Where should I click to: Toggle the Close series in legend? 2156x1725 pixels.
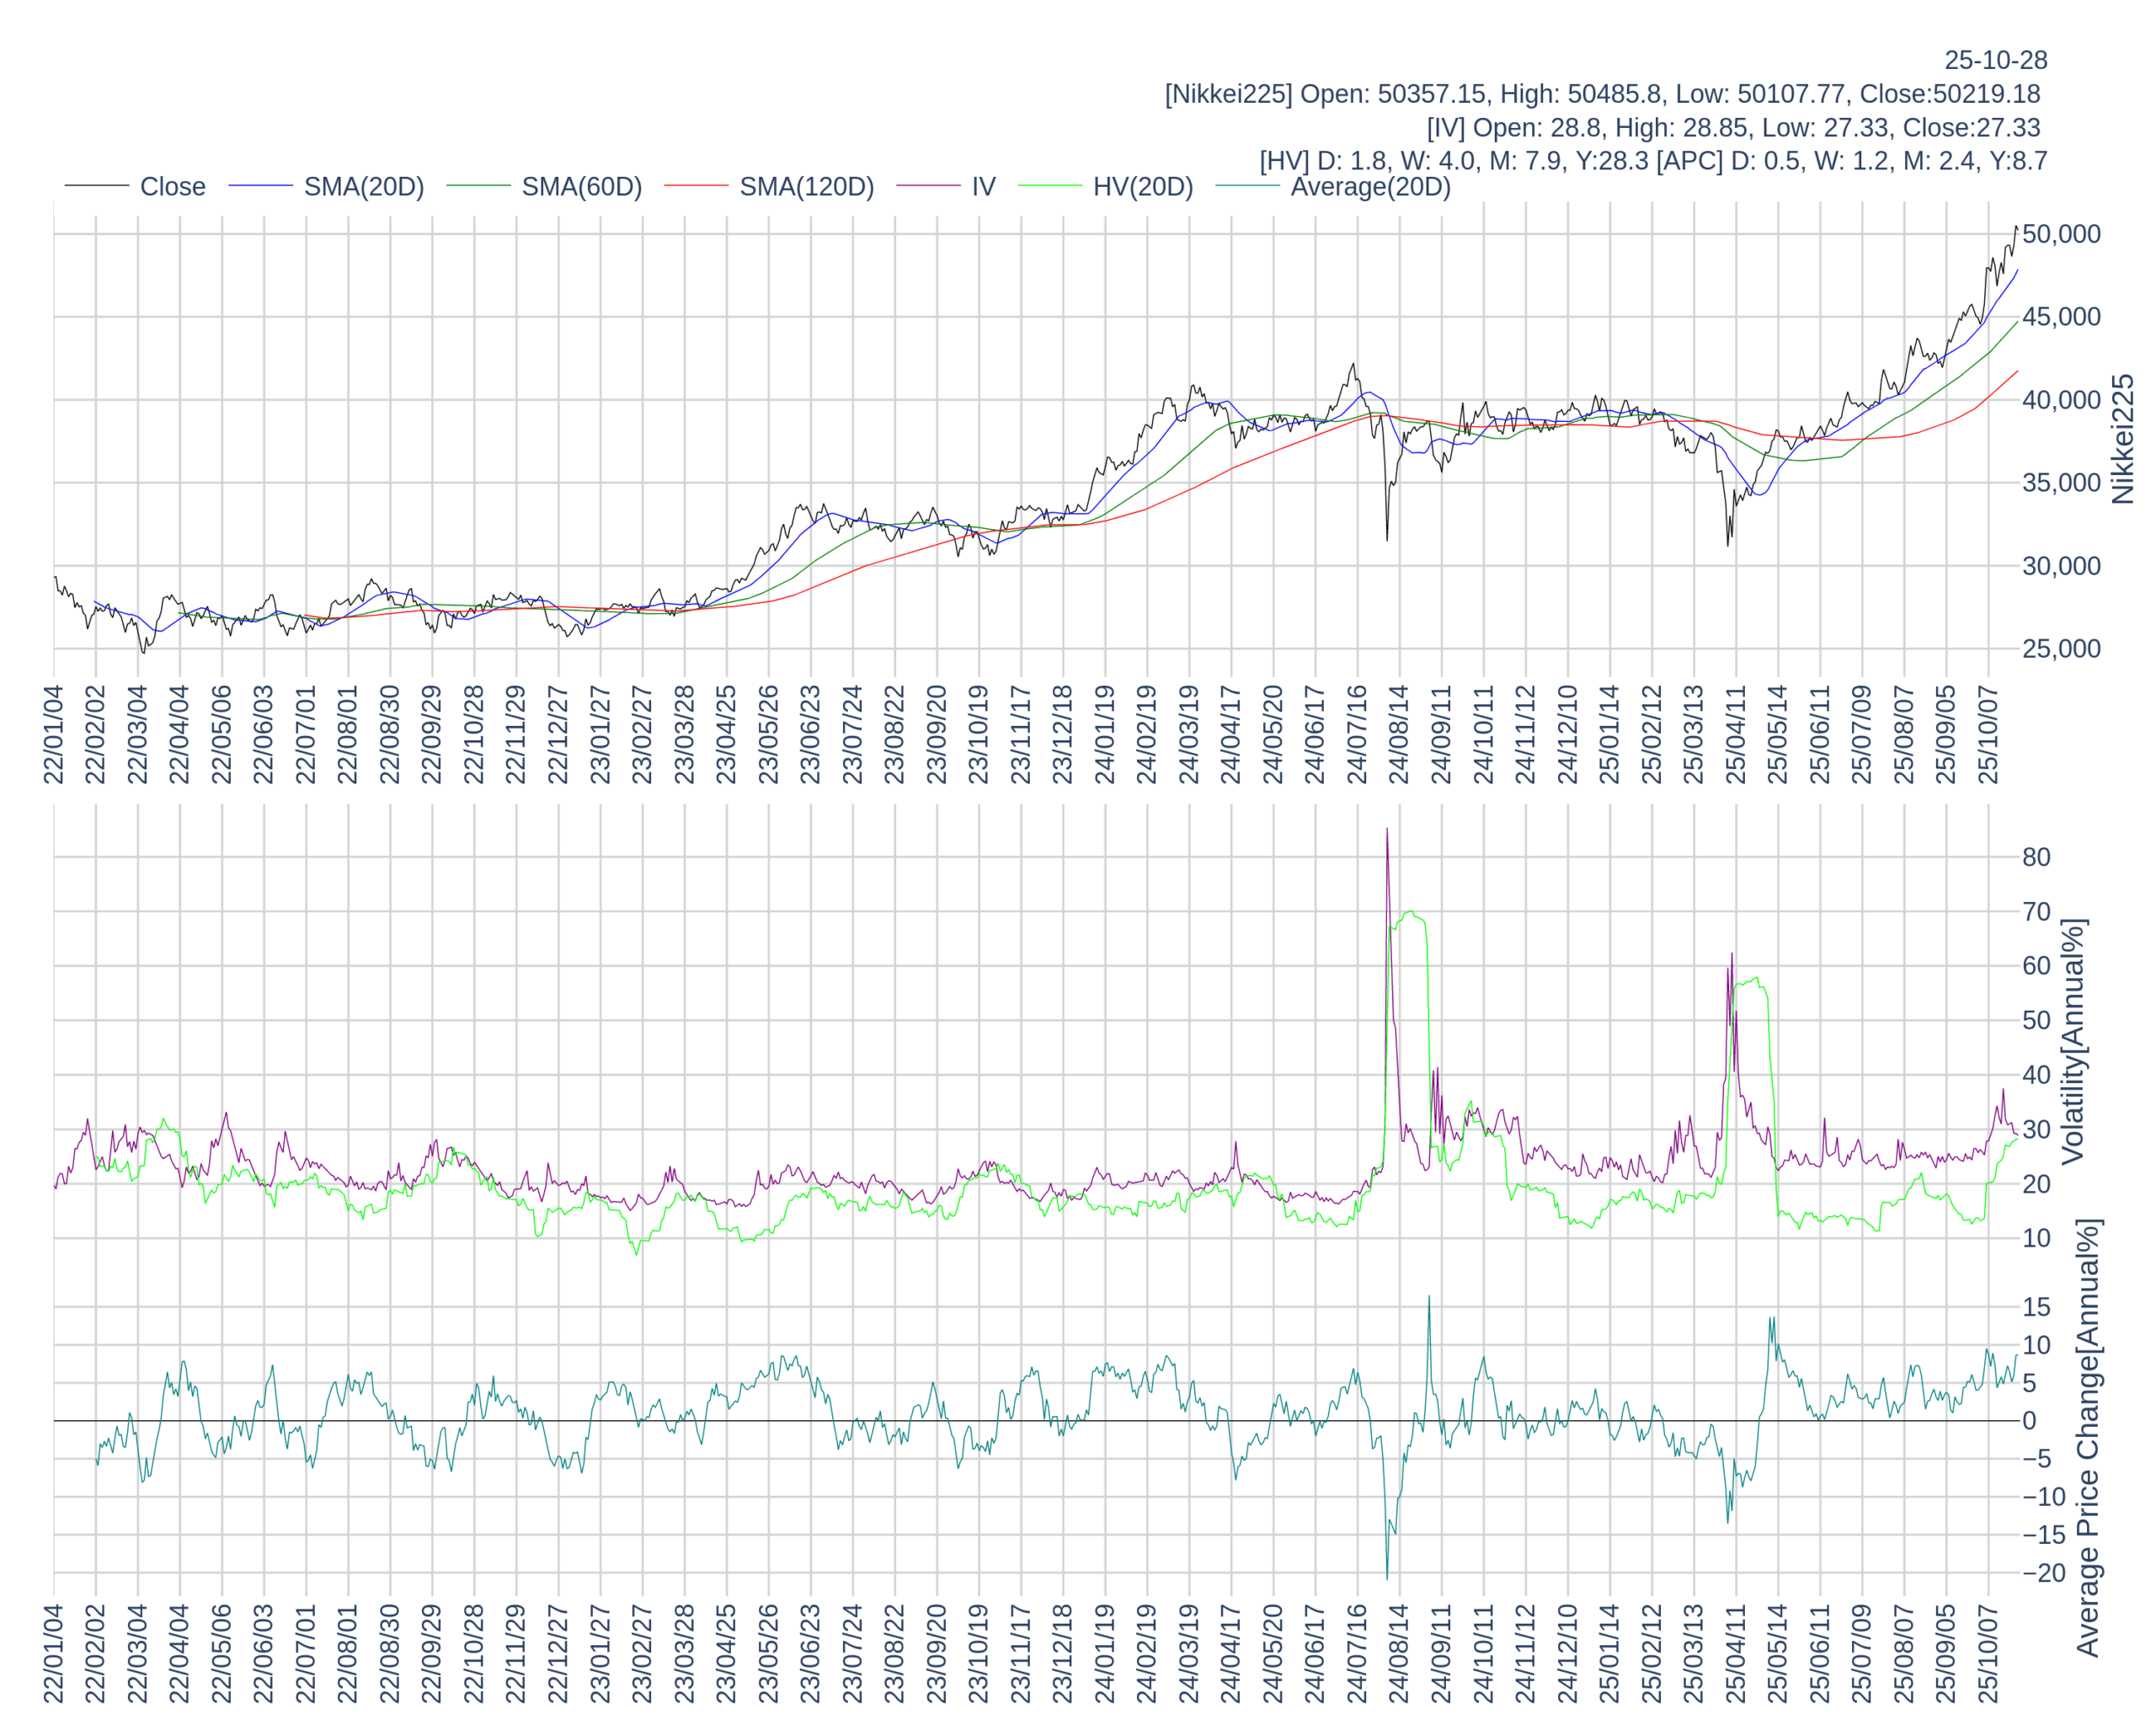(x=172, y=187)
